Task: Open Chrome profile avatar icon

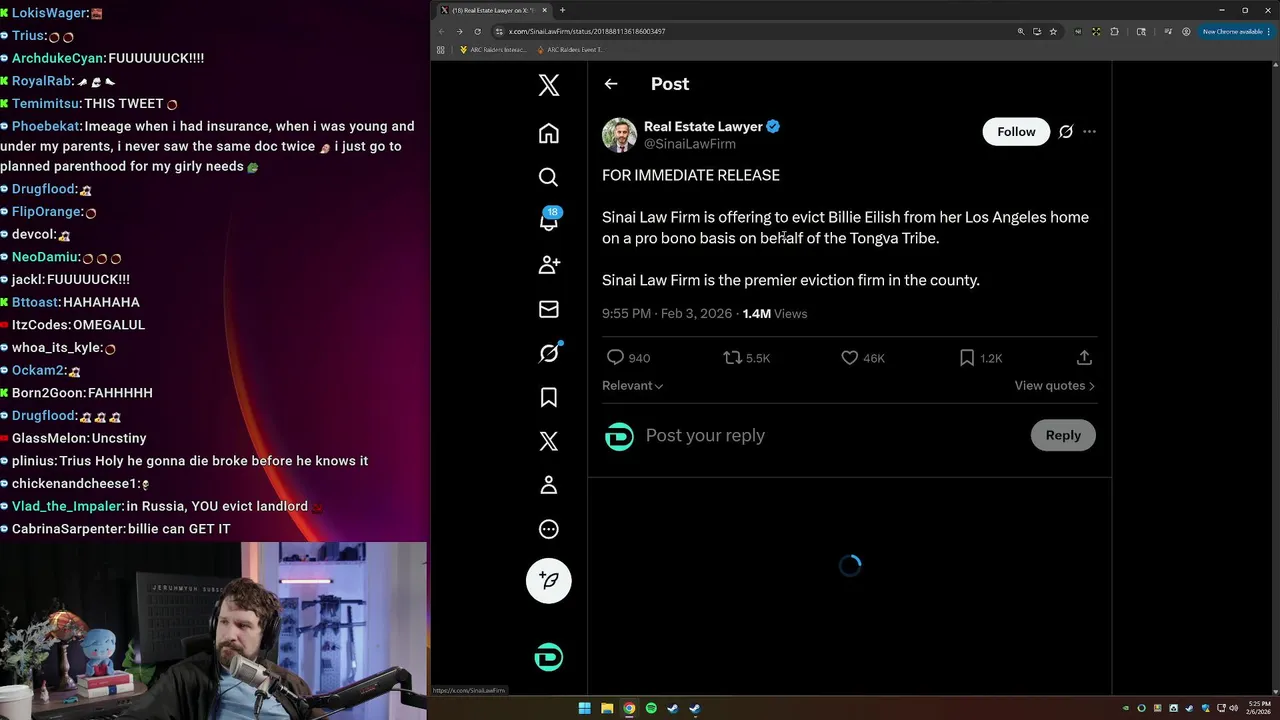Action: pyautogui.click(x=1186, y=31)
